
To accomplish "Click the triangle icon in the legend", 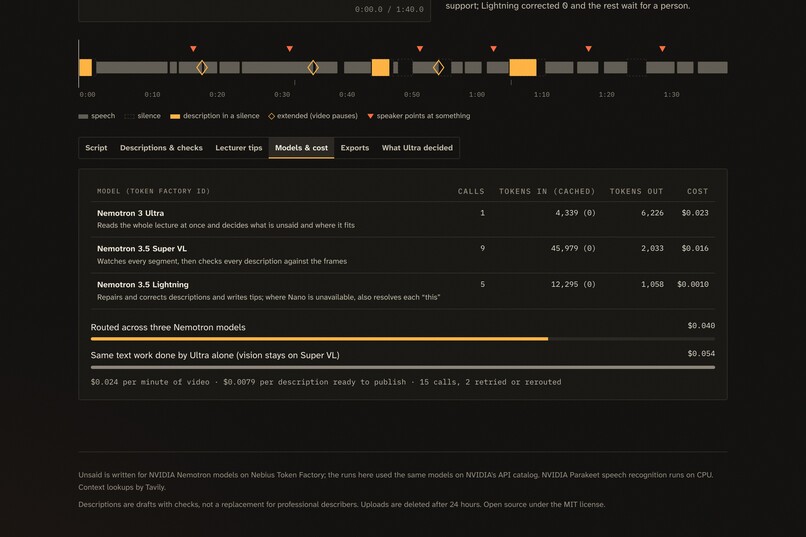I will tap(370, 116).
